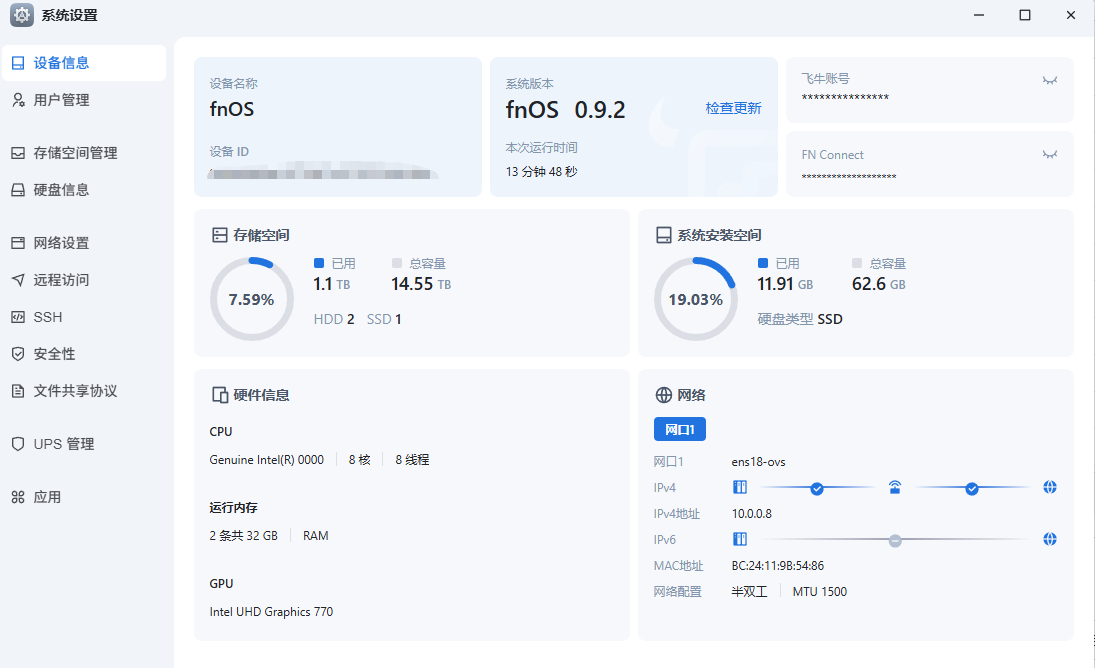Click GPU name "Intel UHD Graphics 770"

point(271,612)
